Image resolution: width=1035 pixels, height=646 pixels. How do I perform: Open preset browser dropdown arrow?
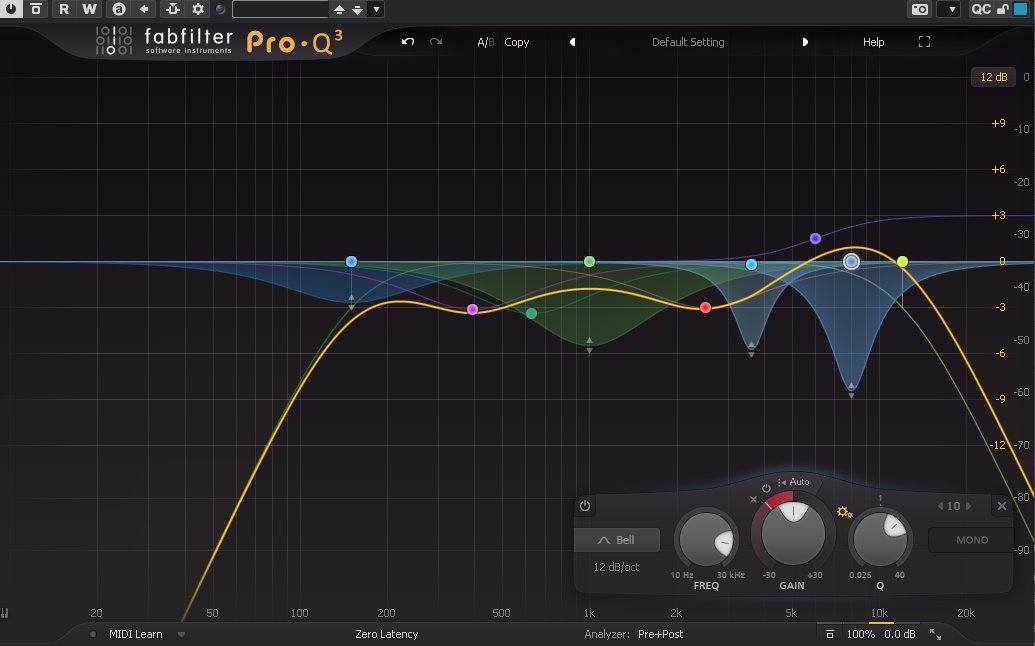(376, 9)
